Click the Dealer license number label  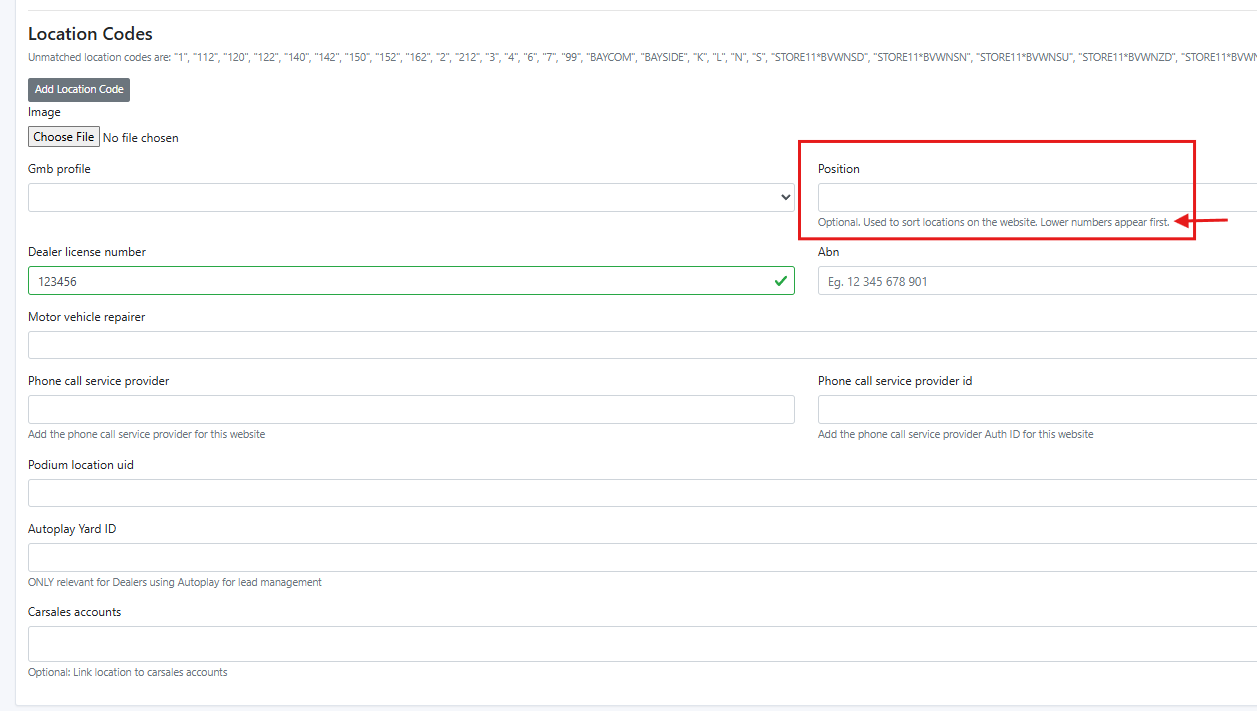point(87,252)
